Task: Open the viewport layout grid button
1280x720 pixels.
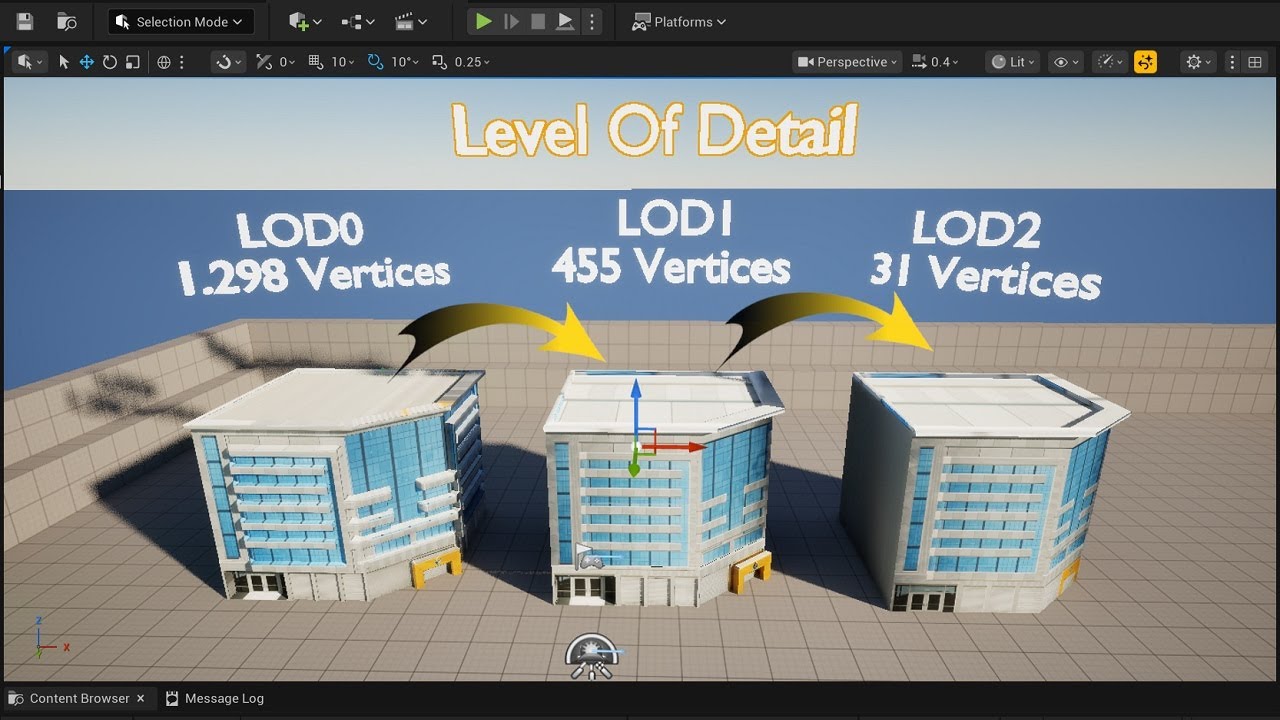Action: (1255, 62)
